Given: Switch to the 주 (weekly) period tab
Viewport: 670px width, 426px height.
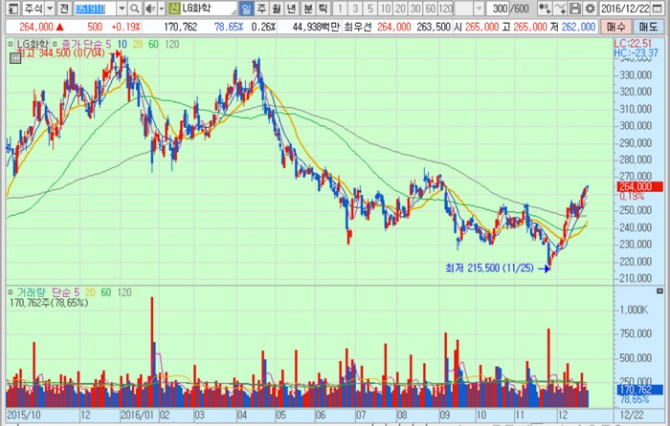Looking at the screenshot, I should [262, 8].
